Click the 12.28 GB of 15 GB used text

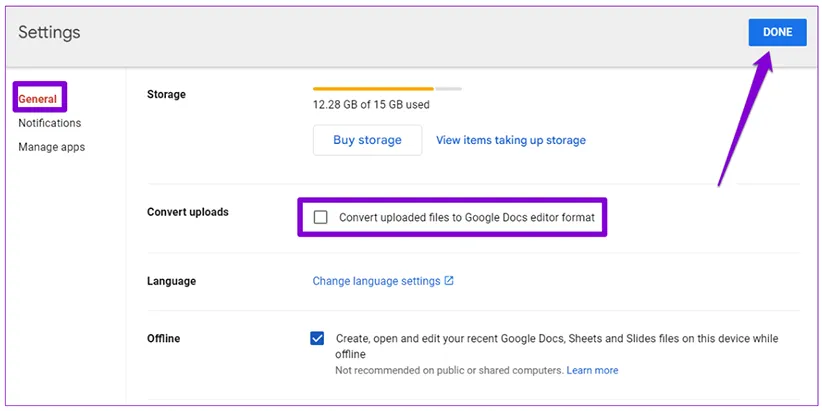click(x=371, y=104)
